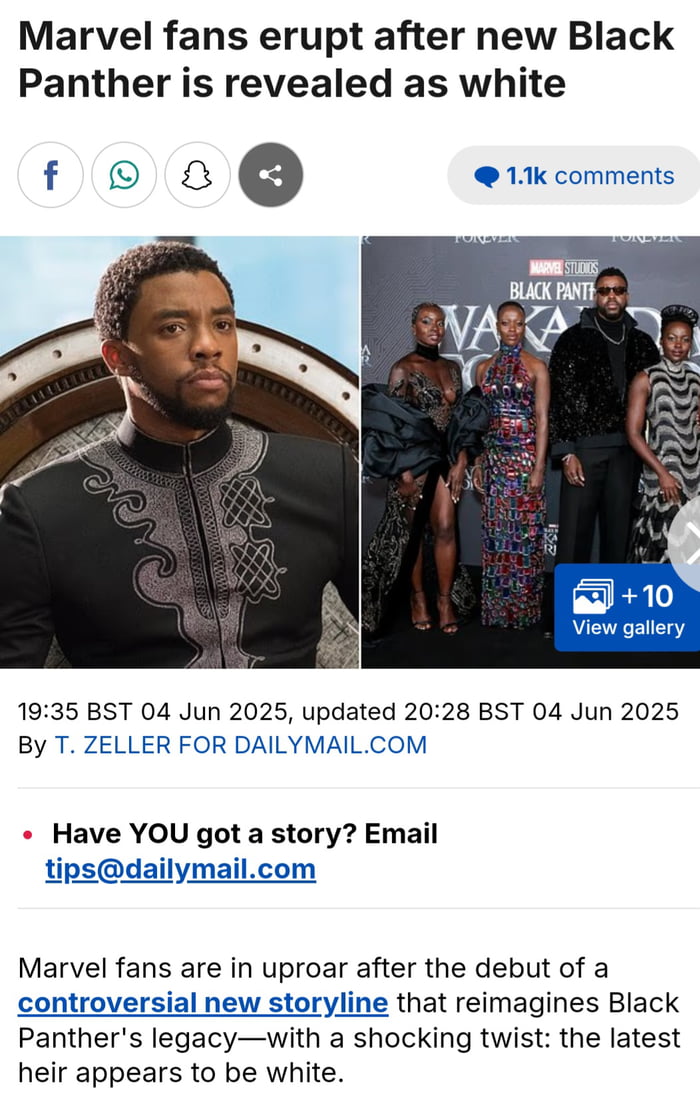Open the +10 View gallery button

(x=627, y=607)
